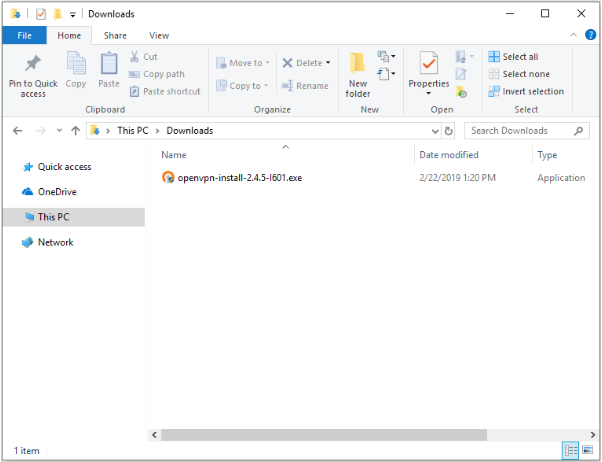Click the Paste icon in ribbon
The height and width of the screenshot is (462, 602).
pos(109,66)
